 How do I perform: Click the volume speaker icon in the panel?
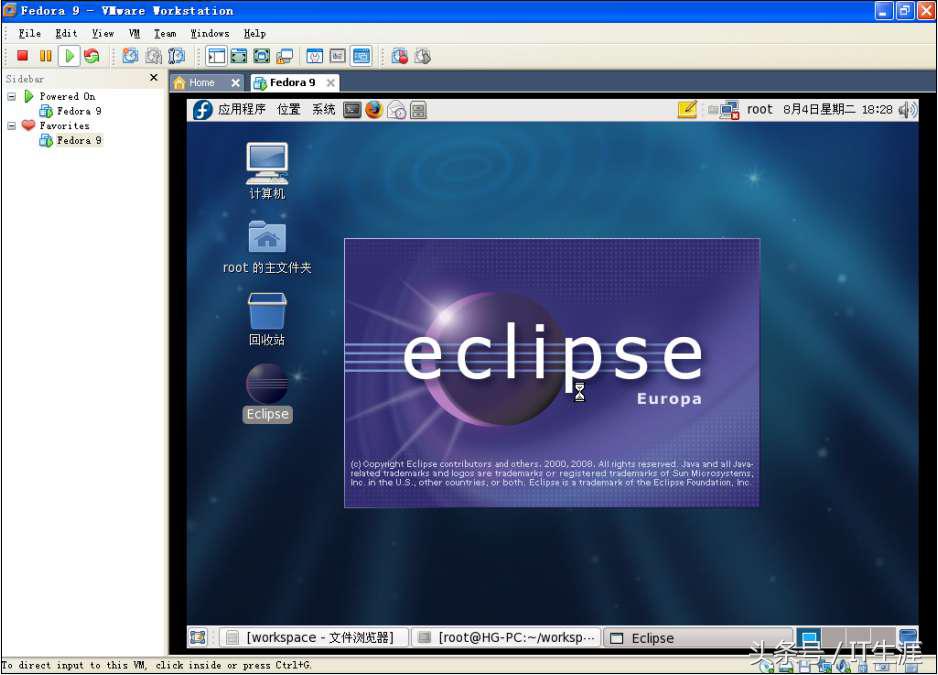[x=906, y=110]
